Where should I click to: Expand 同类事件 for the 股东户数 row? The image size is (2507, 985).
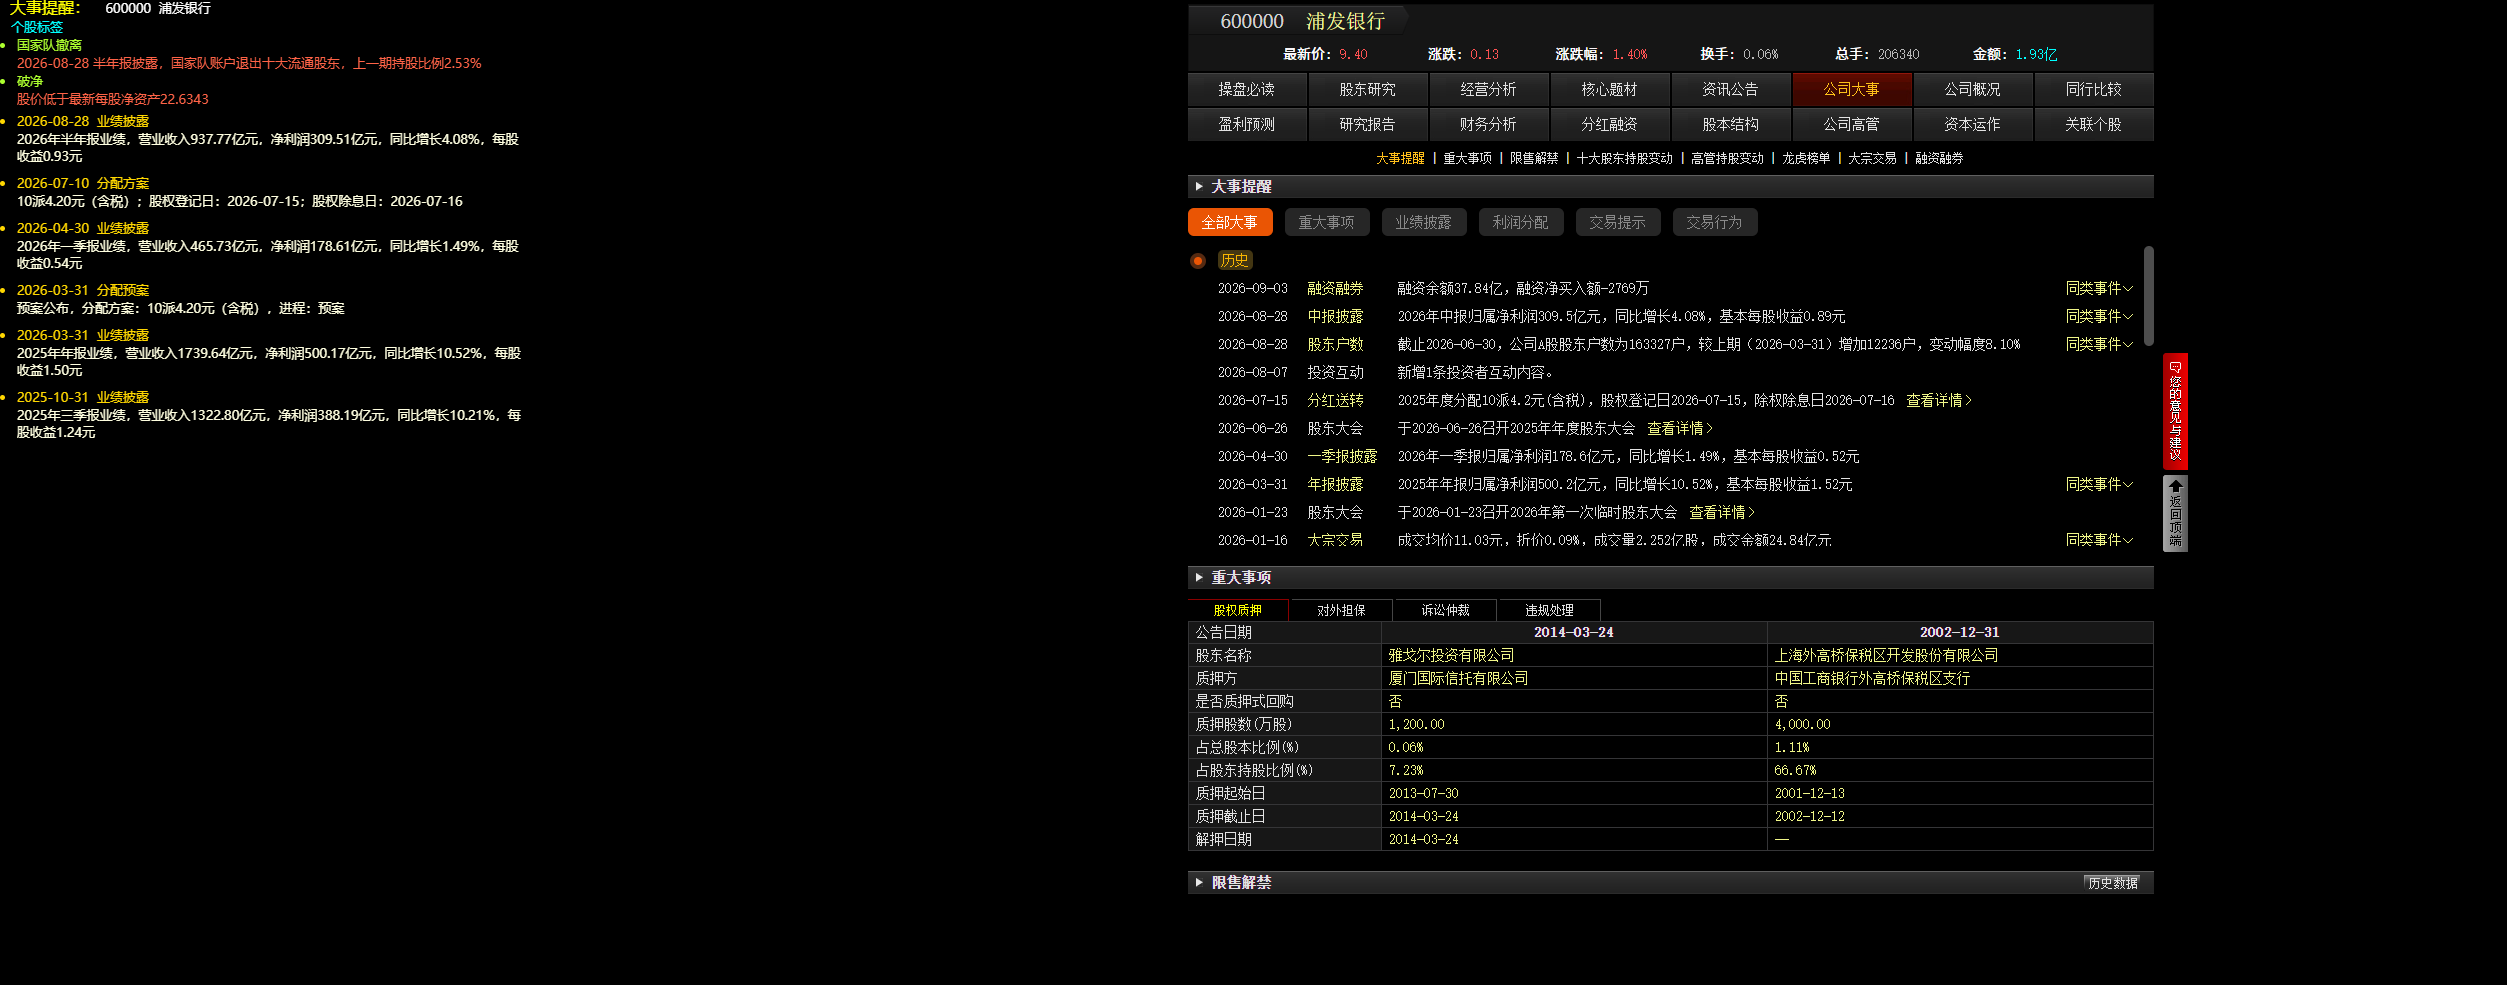(x=2099, y=344)
